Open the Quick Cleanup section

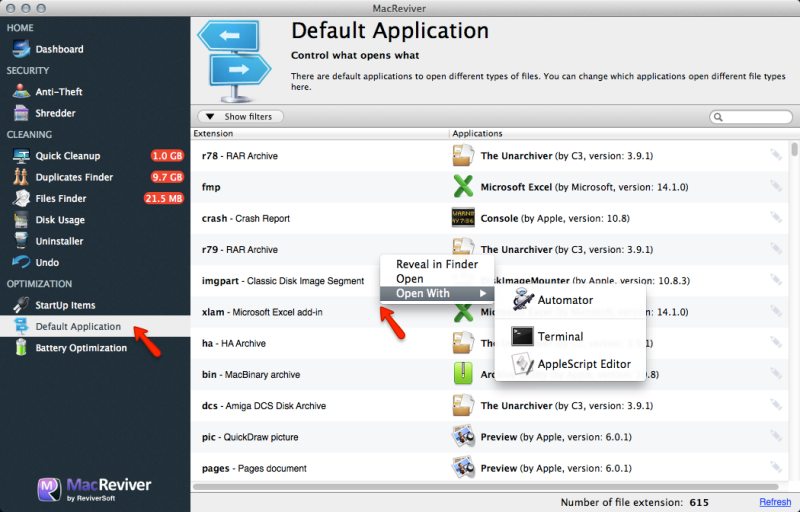(x=67, y=156)
